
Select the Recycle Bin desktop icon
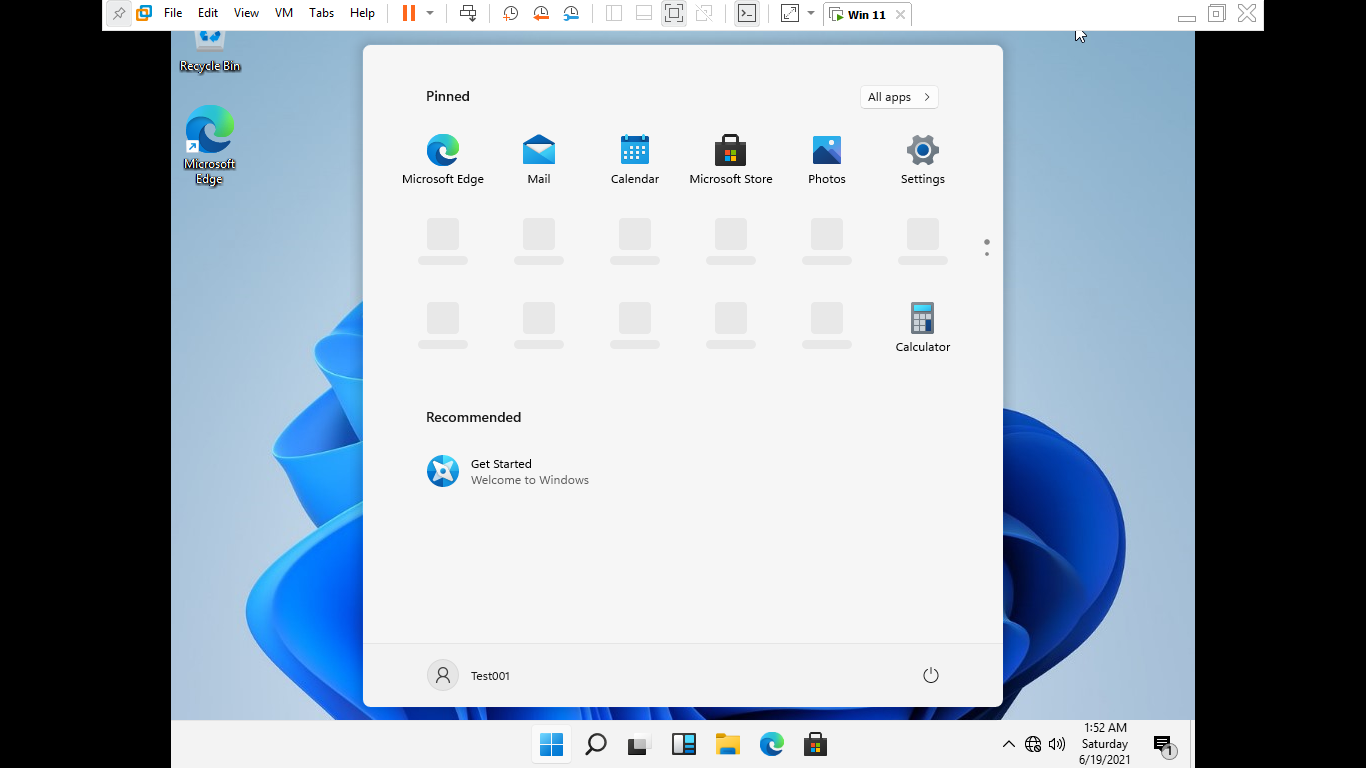click(x=210, y=52)
